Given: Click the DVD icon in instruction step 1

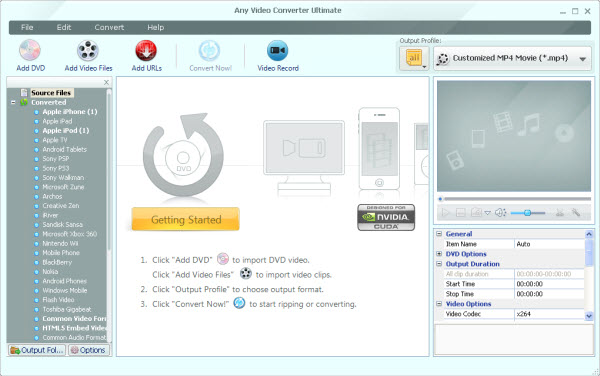Looking at the screenshot, I should pos(223,259).
